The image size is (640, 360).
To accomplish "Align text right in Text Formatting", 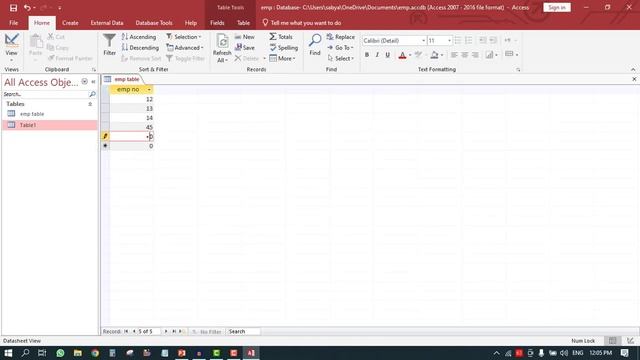I will [x=475, y=55].
